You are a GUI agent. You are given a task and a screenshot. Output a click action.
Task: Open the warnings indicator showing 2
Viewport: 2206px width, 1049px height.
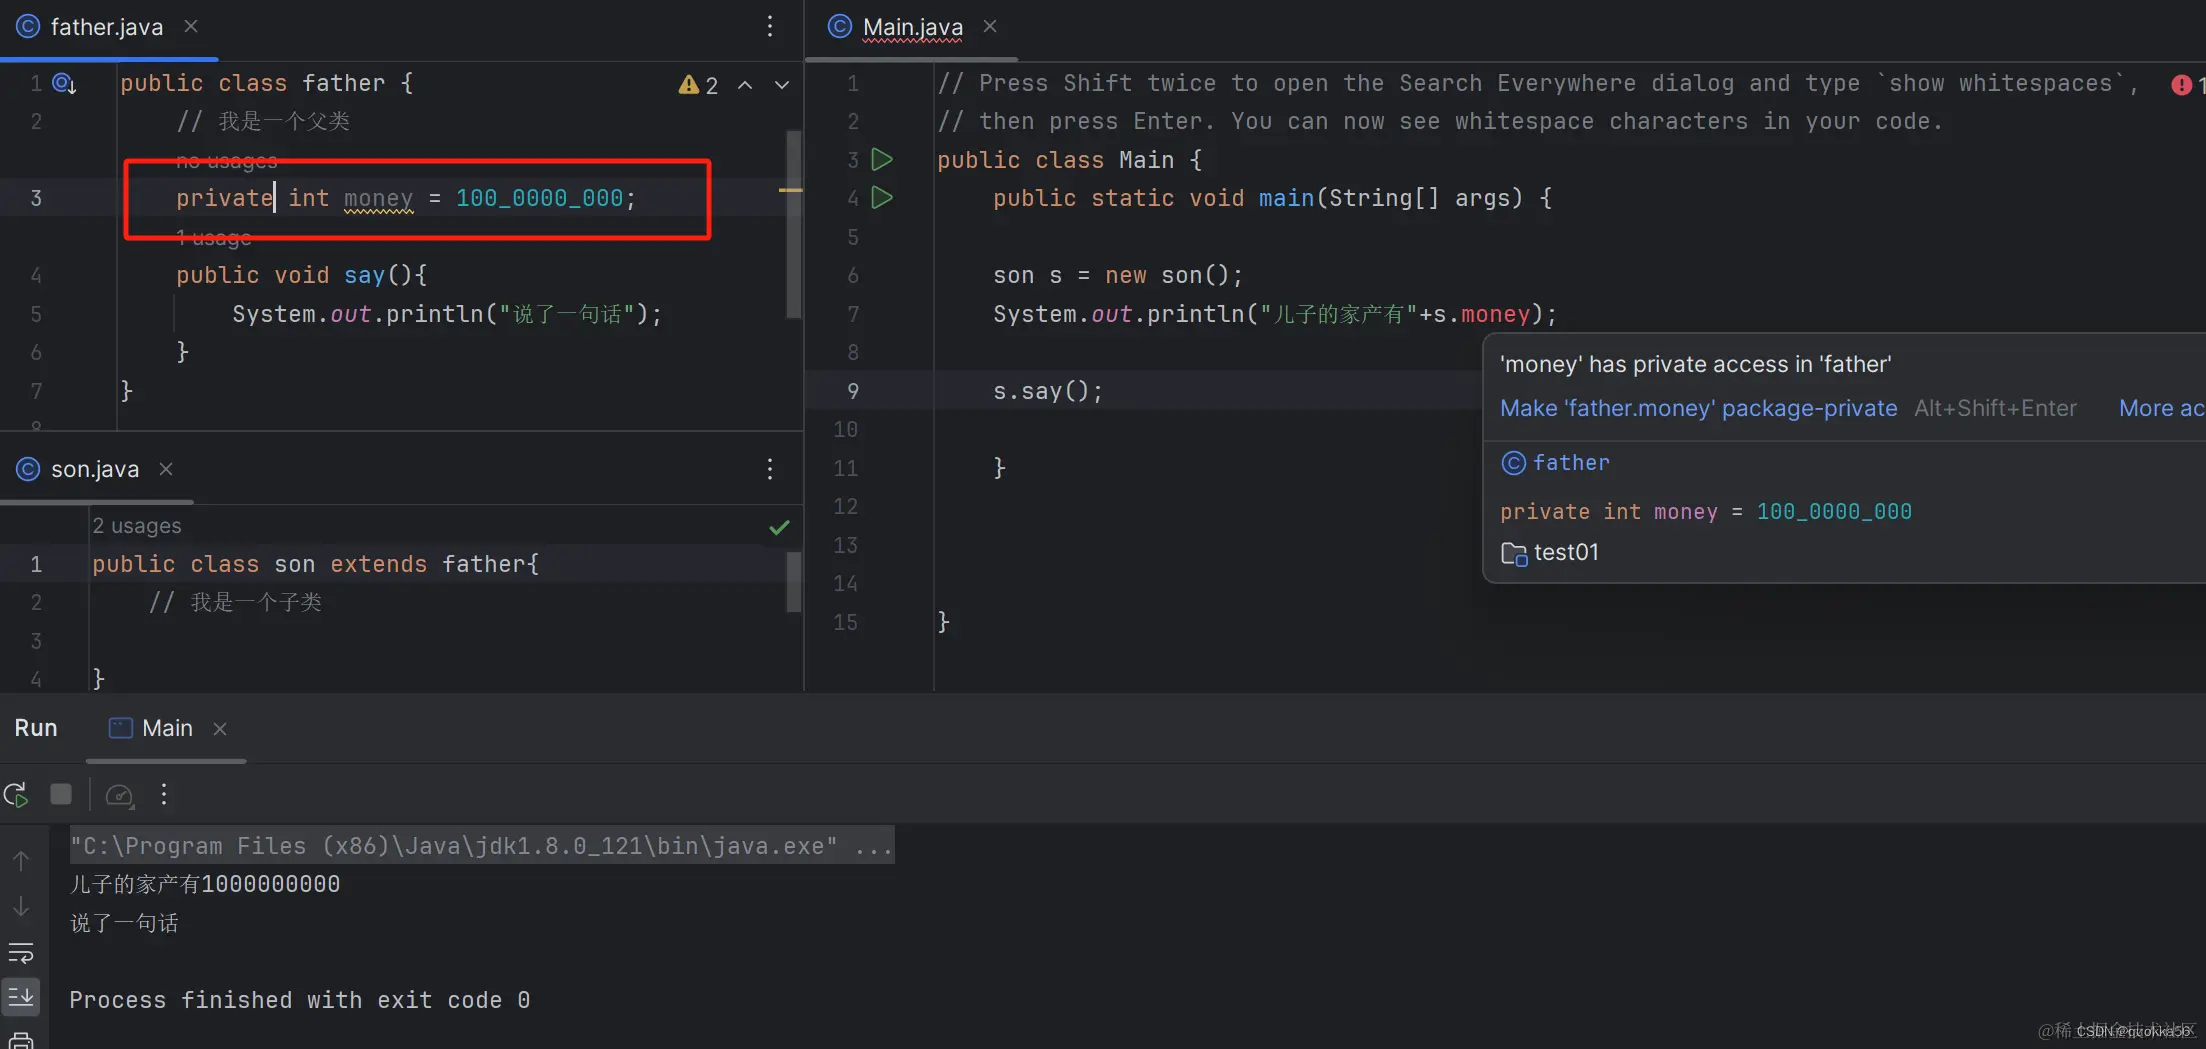(x=698, y=85)
